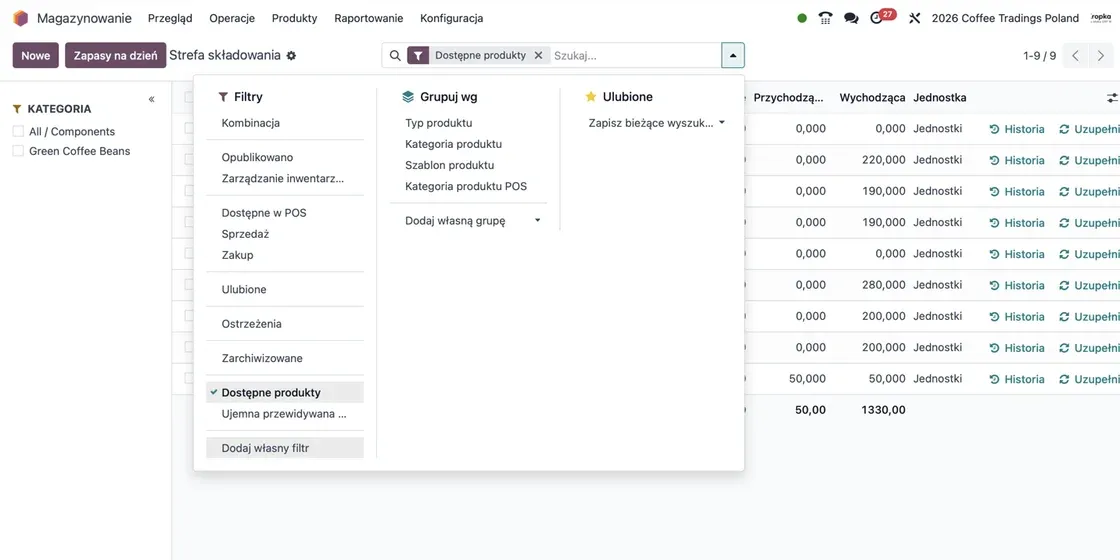The height and width of the screenshot is (560, 1120).
Task: Uncheck the Dostępne produkty filter
Action: (x=285, y=393)
